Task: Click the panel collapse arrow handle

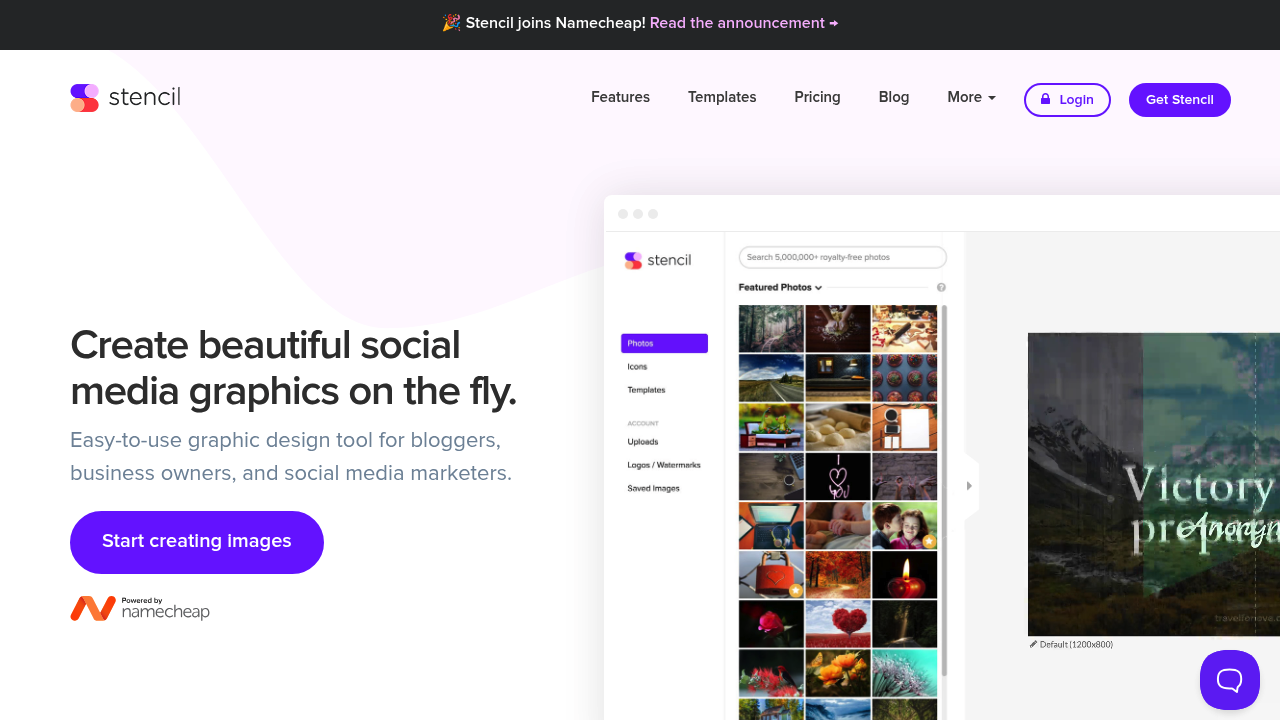Action: 968,486
